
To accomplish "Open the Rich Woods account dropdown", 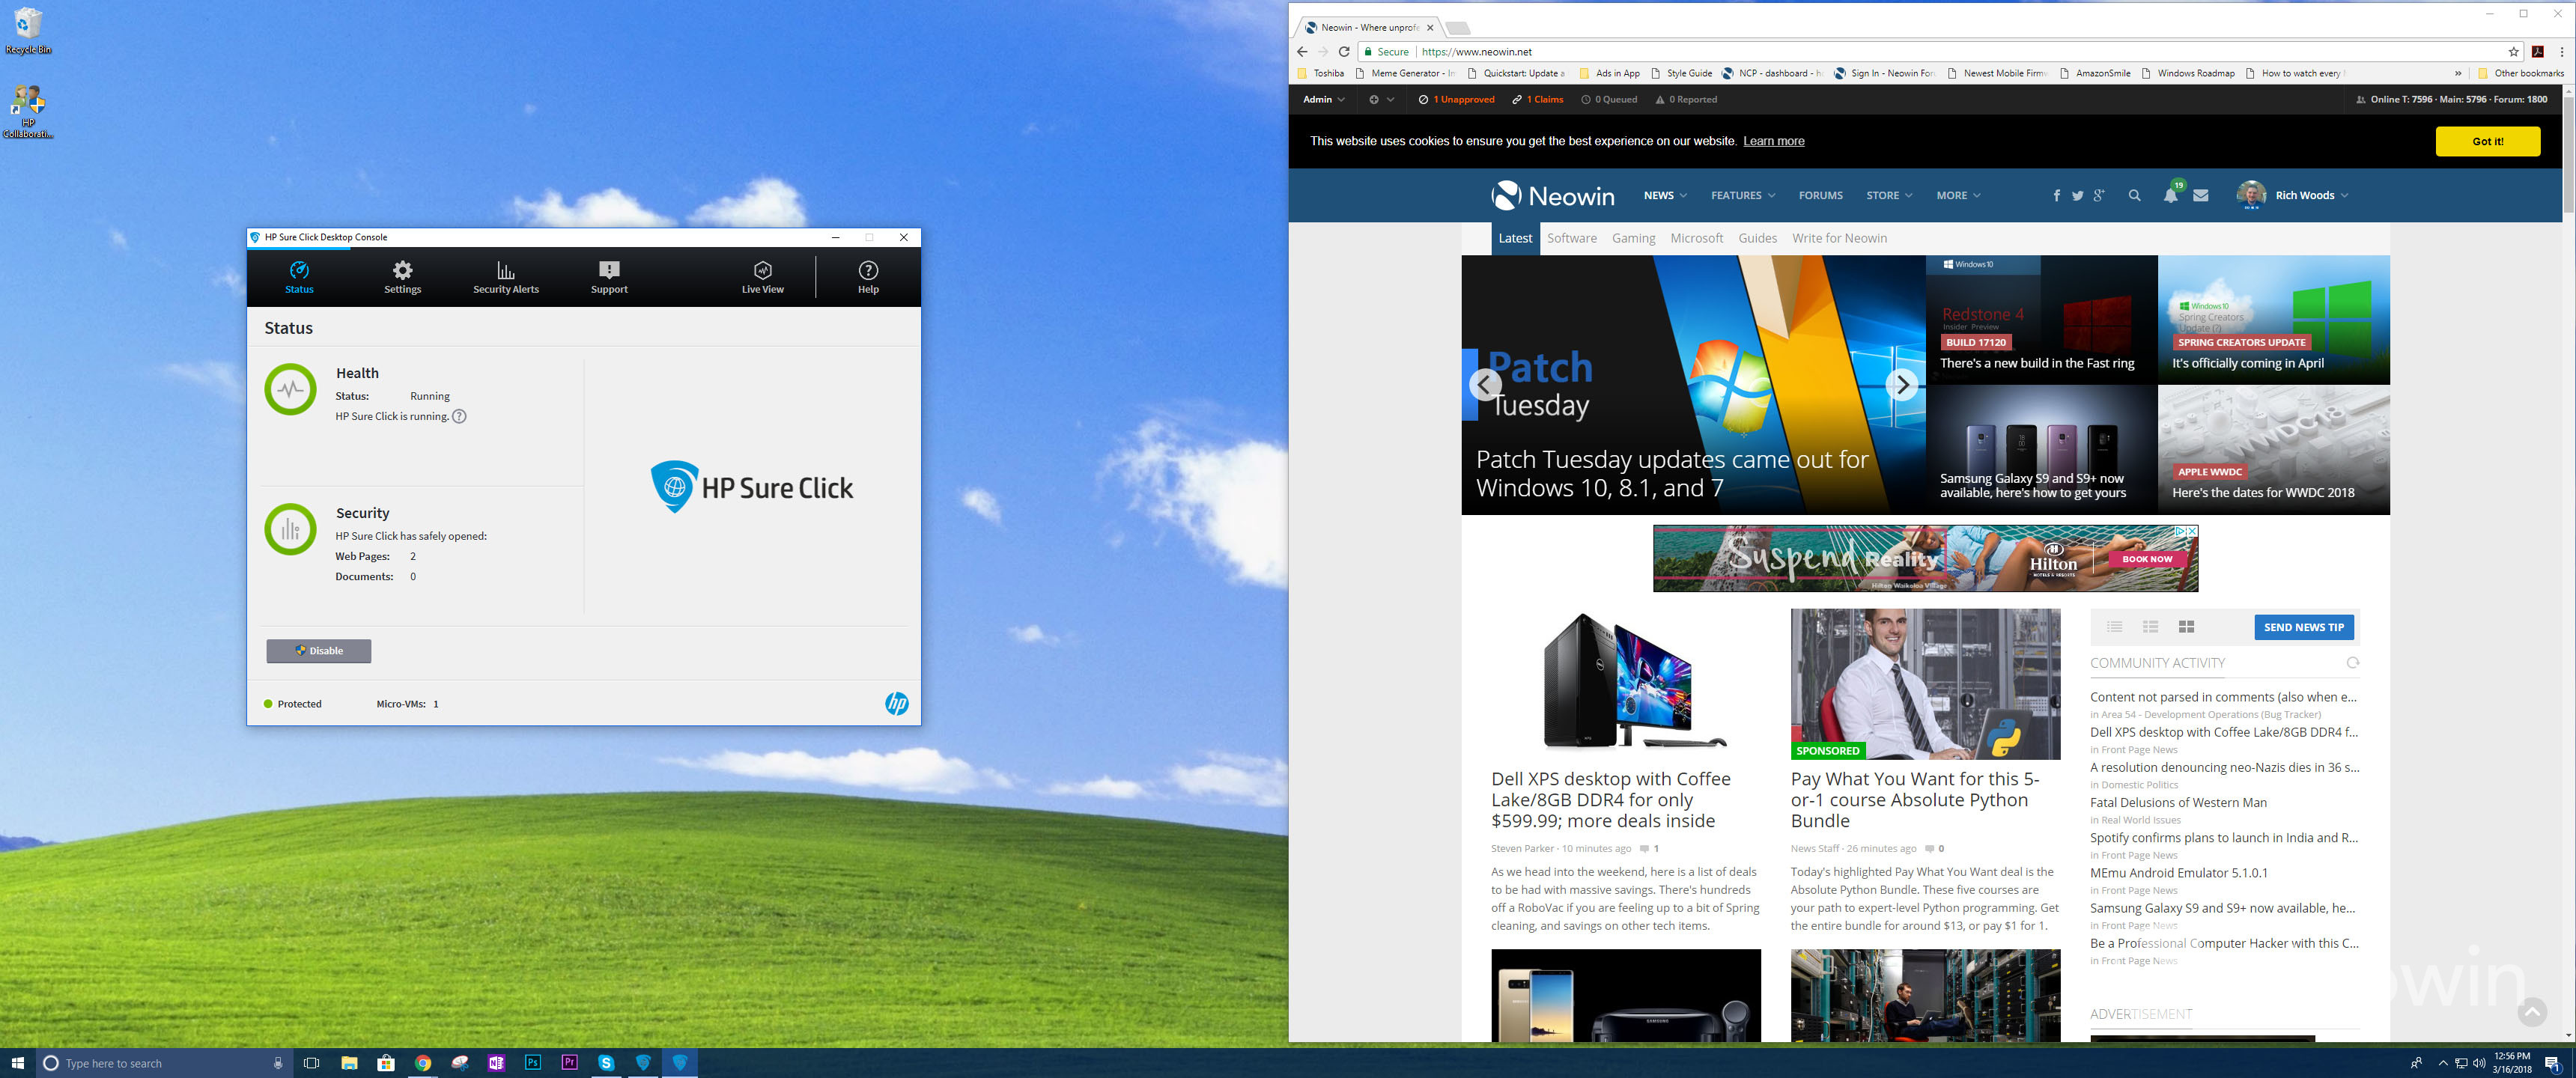I will pyautogui.click(x=2292, y=195).
